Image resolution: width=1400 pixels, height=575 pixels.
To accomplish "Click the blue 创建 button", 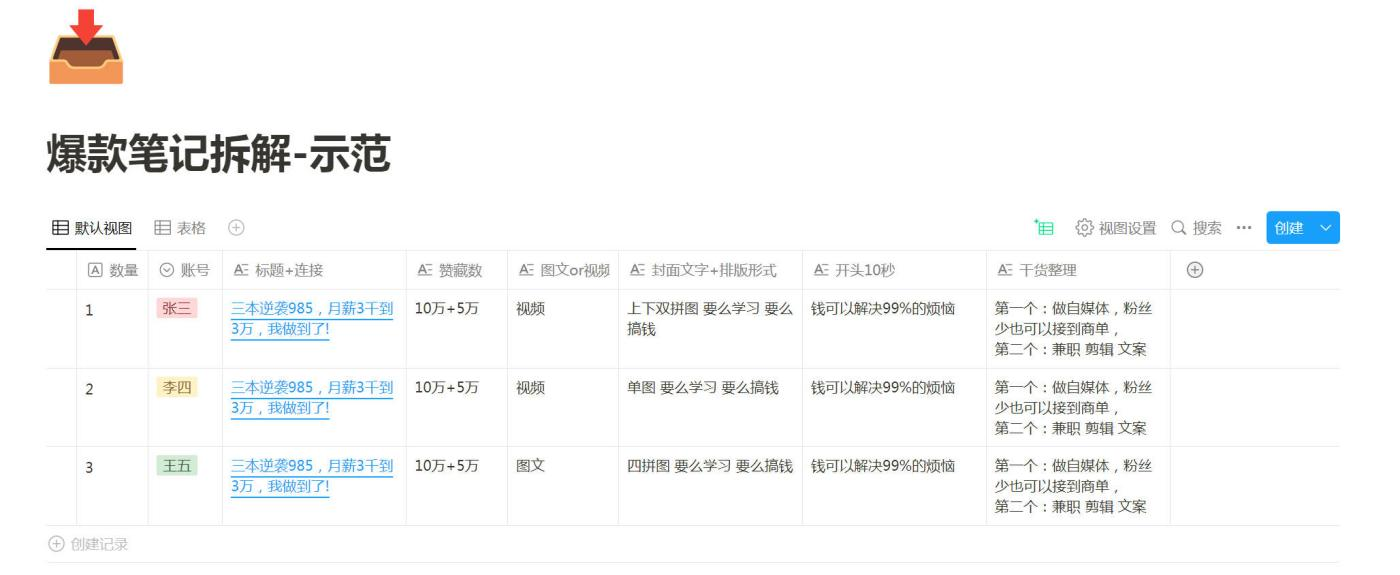I will (1289, 228).
